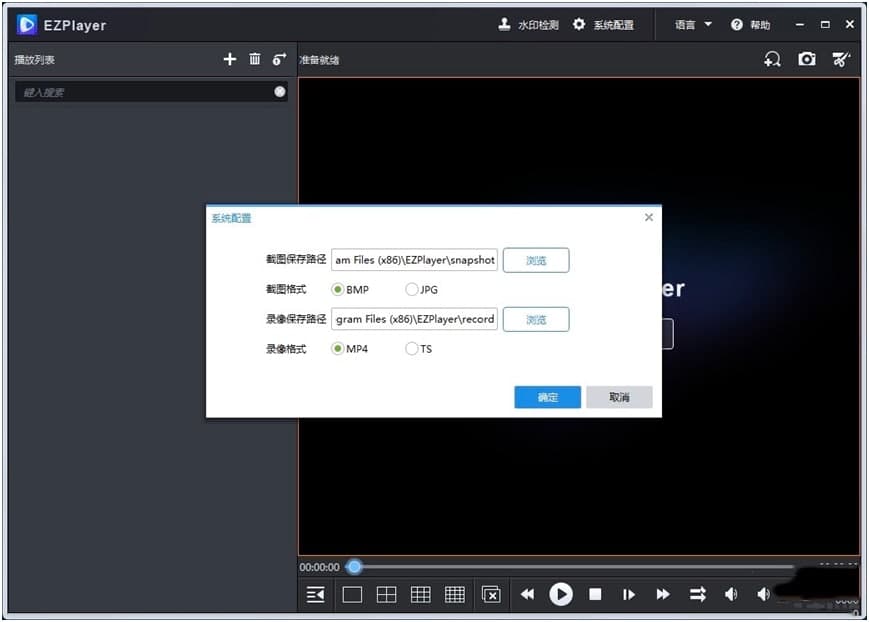Image resolution: width=869 pixels, height=622 pixels.
Task: Select the single window layout icon
Action: (x=351, y=593)
